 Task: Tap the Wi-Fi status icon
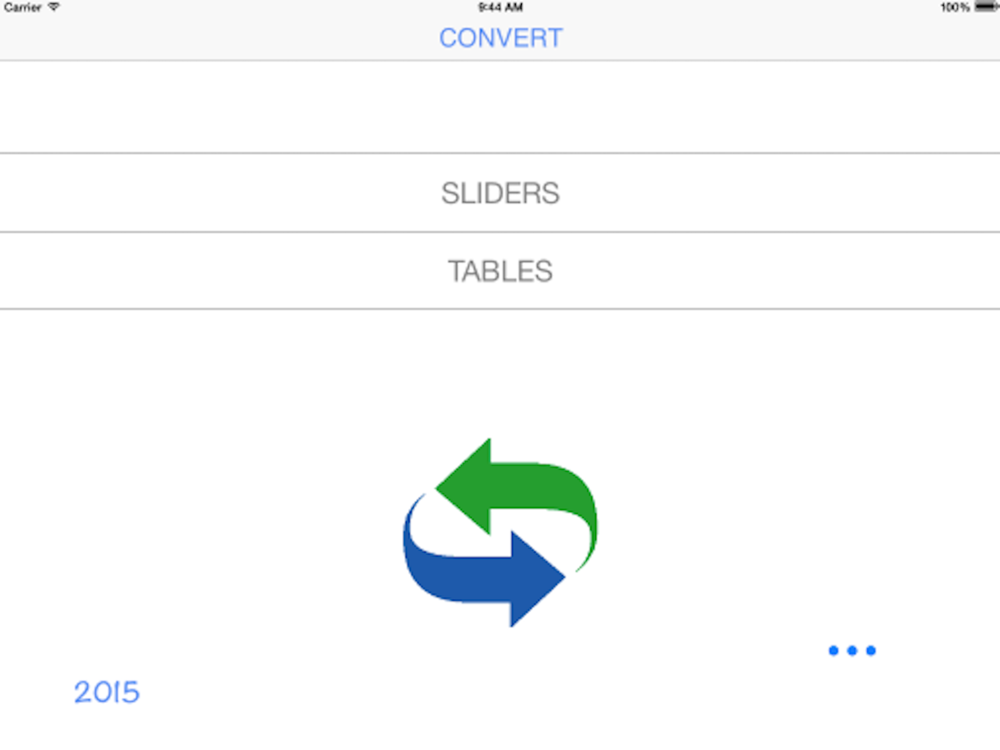coord(54,7)
